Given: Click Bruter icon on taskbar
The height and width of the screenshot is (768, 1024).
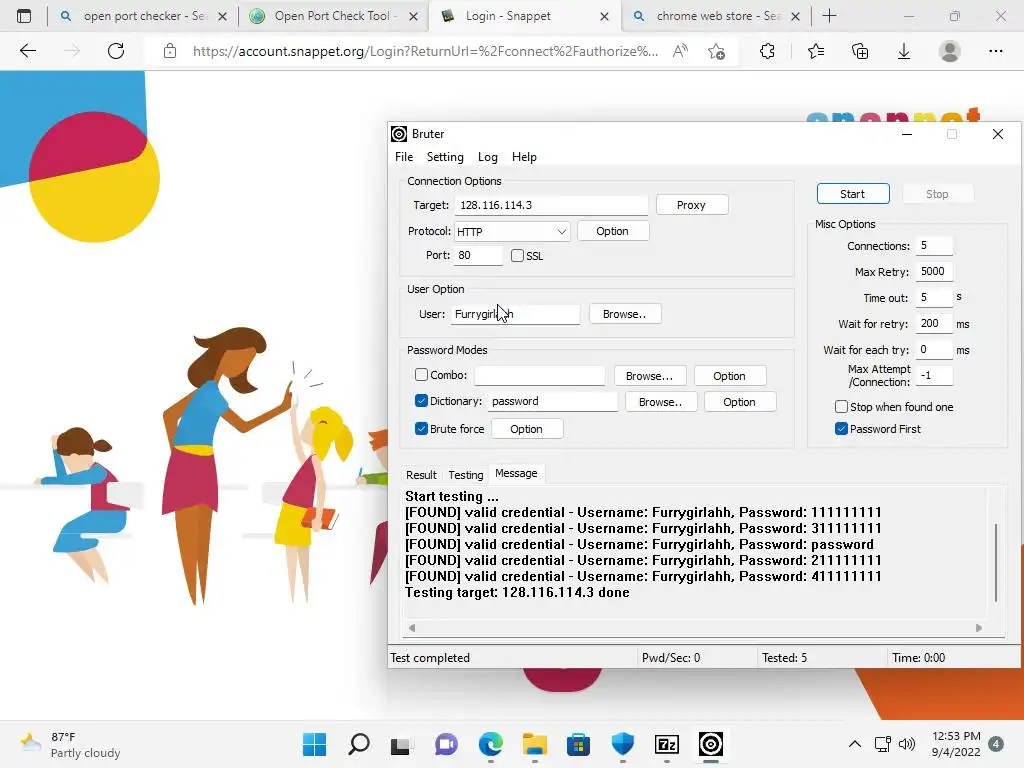Looking at the screenshot, I should (711, 744).
